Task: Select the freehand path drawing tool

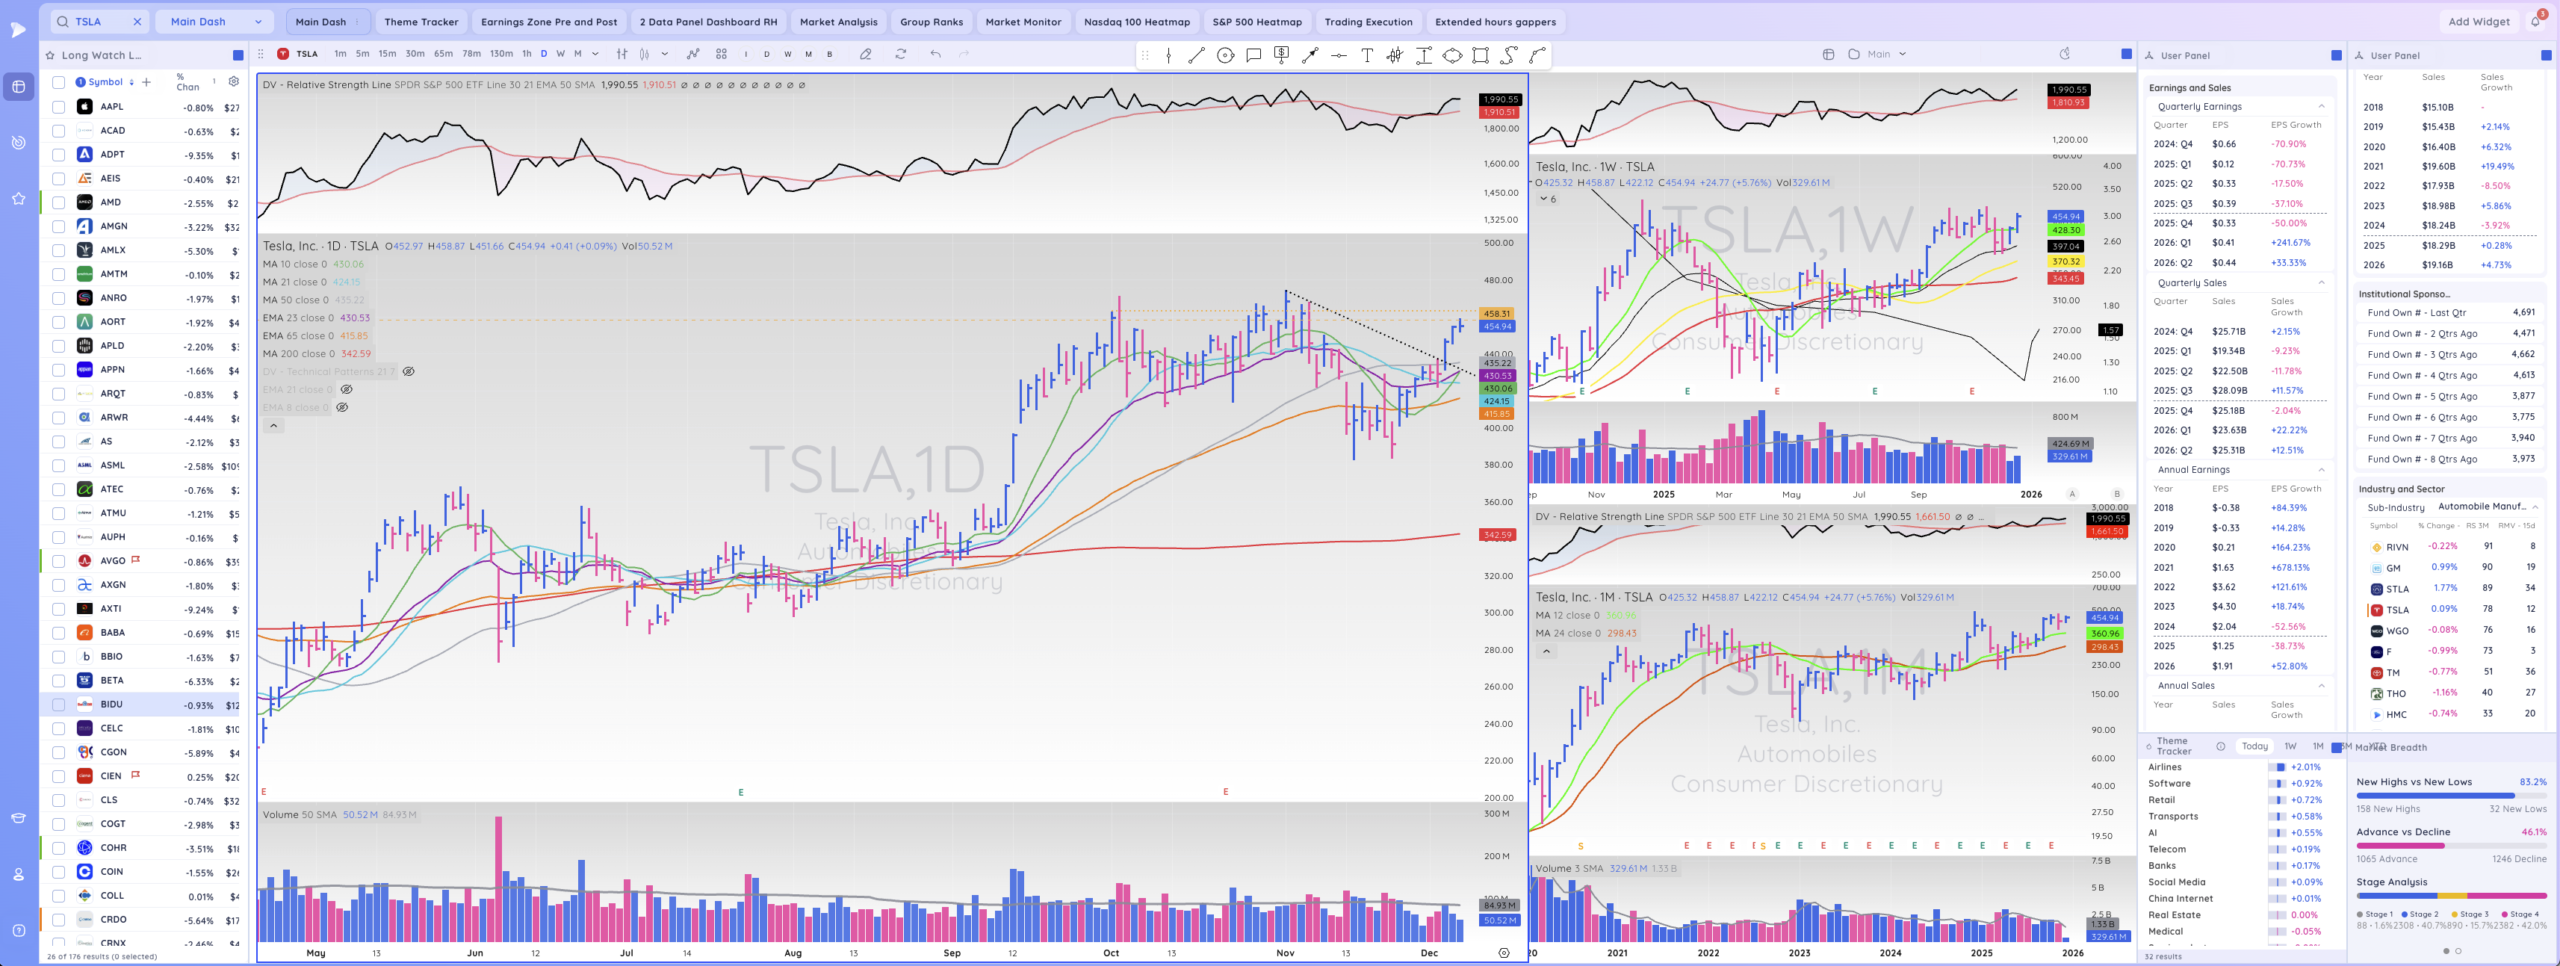Action: [1509, 55]
